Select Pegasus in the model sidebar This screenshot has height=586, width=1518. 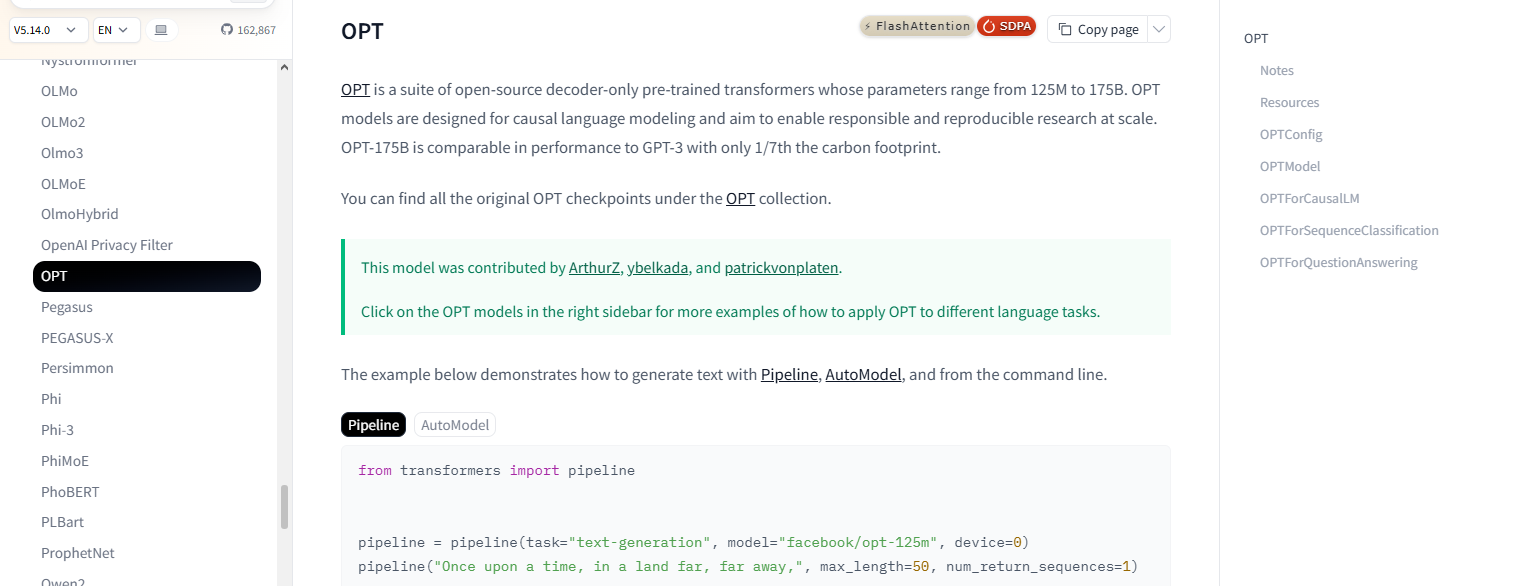[x=67, y=307]
